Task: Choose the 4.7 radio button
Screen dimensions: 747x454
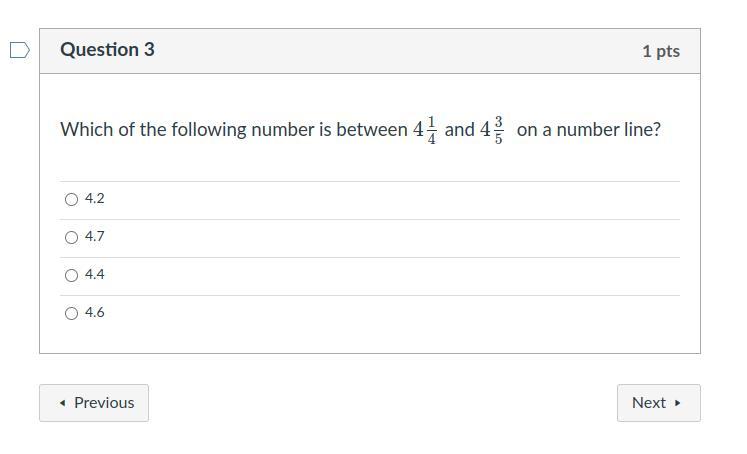Action: (x=71, y=238)
